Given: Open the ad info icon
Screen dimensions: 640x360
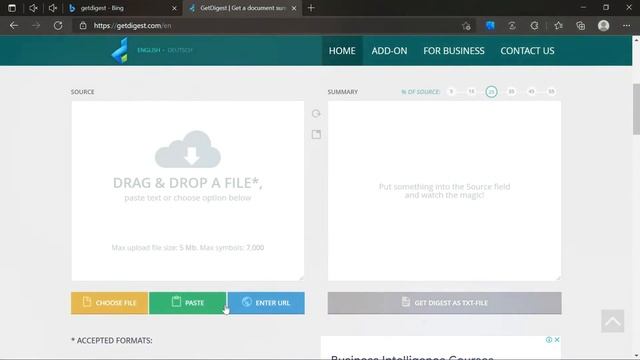Looking at the screenshot, I should pyautogui.click(x=549, y=340).
